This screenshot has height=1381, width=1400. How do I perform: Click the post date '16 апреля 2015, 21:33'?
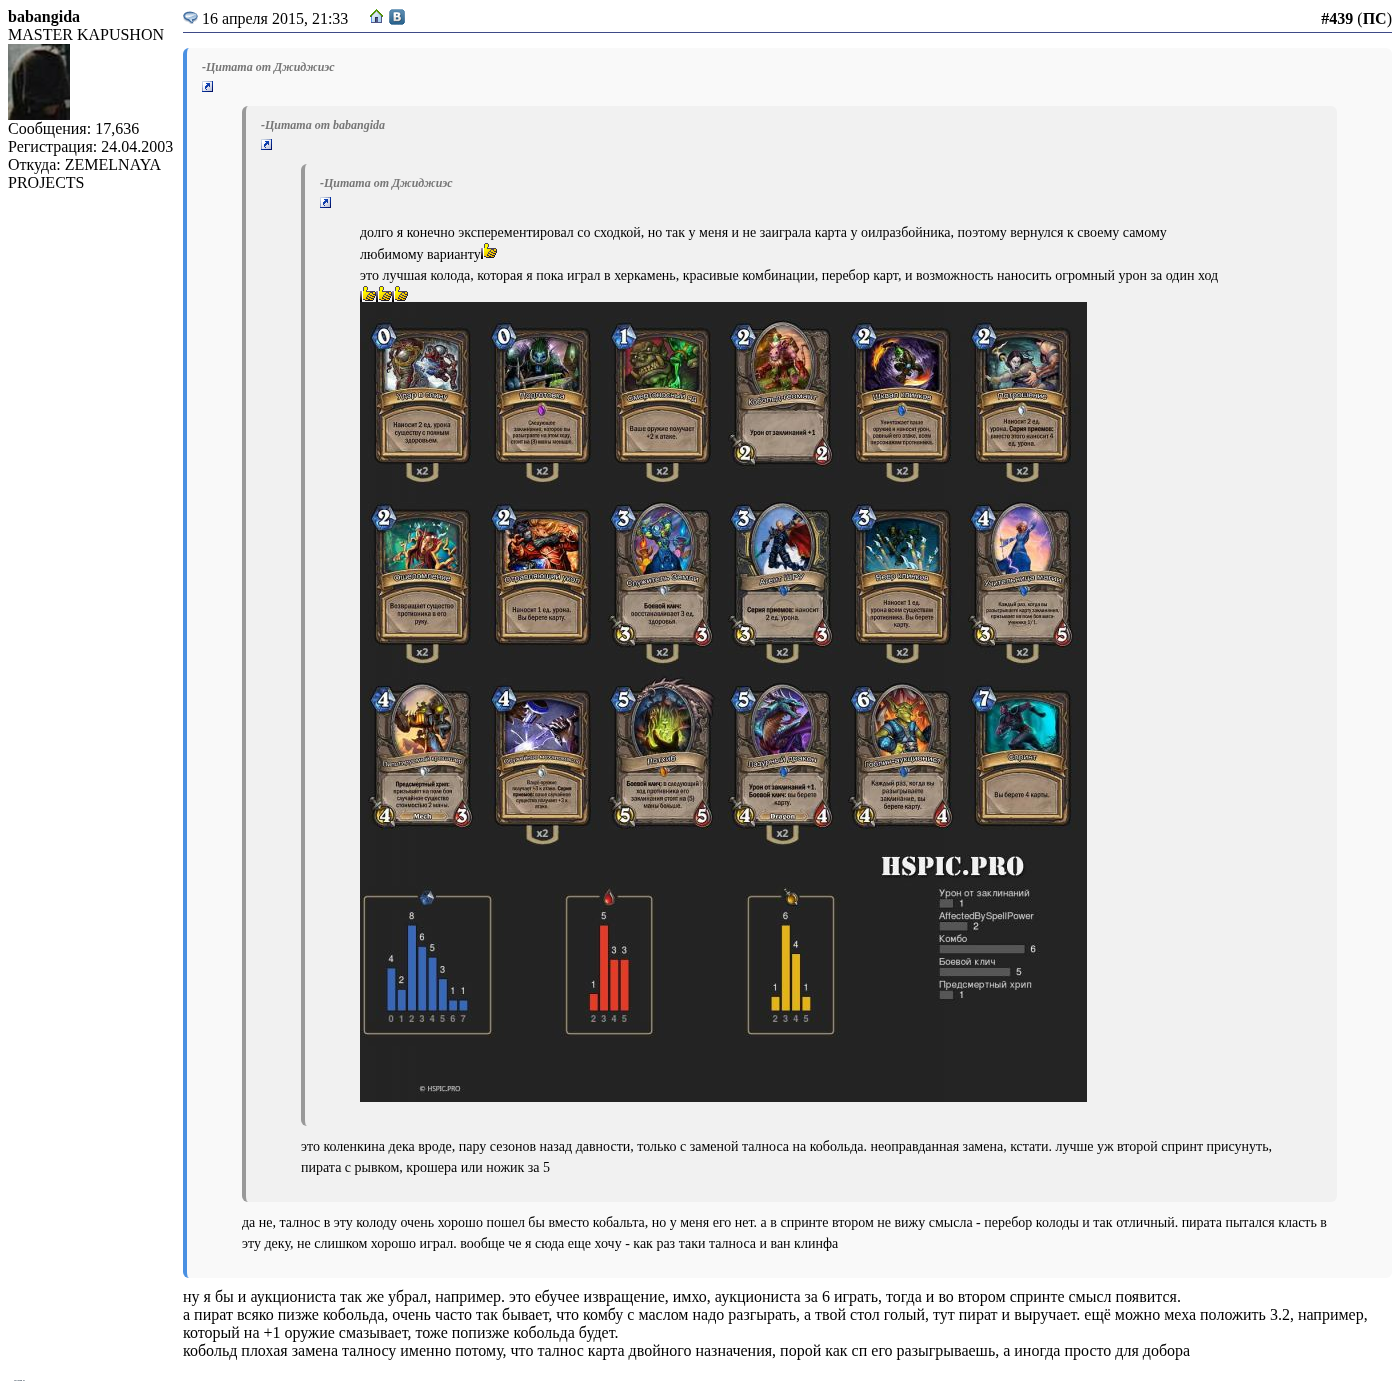point(275,18)
